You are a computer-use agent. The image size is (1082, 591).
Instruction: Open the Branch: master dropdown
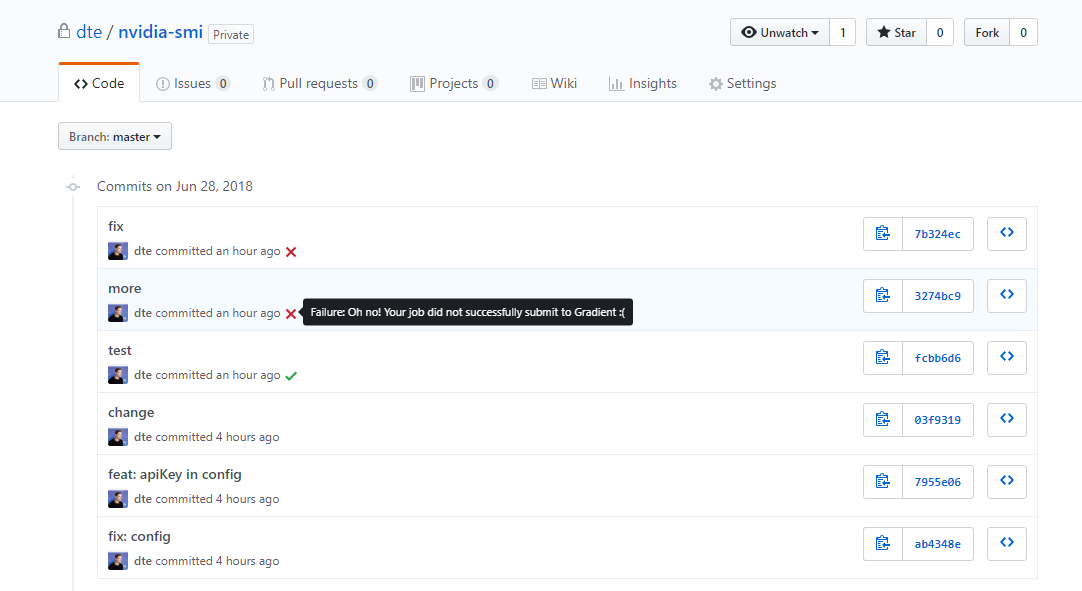click(x=115, y=137)
